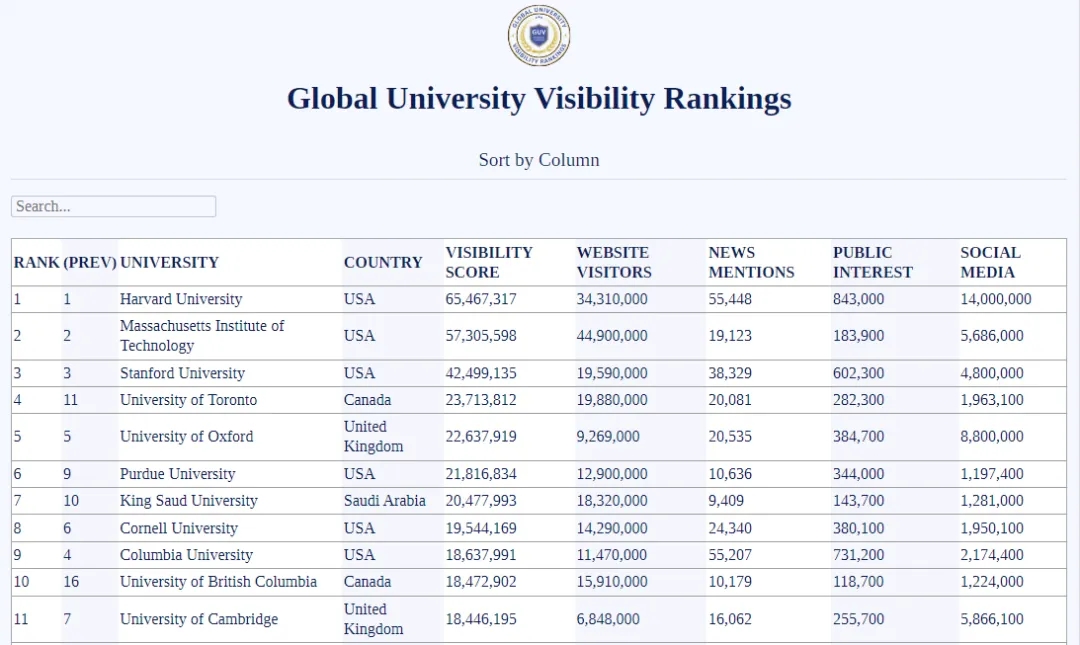Sort by UNIVERSITY column header
The width and height of the screenshot is (1080, 645).
pos(169,262)
